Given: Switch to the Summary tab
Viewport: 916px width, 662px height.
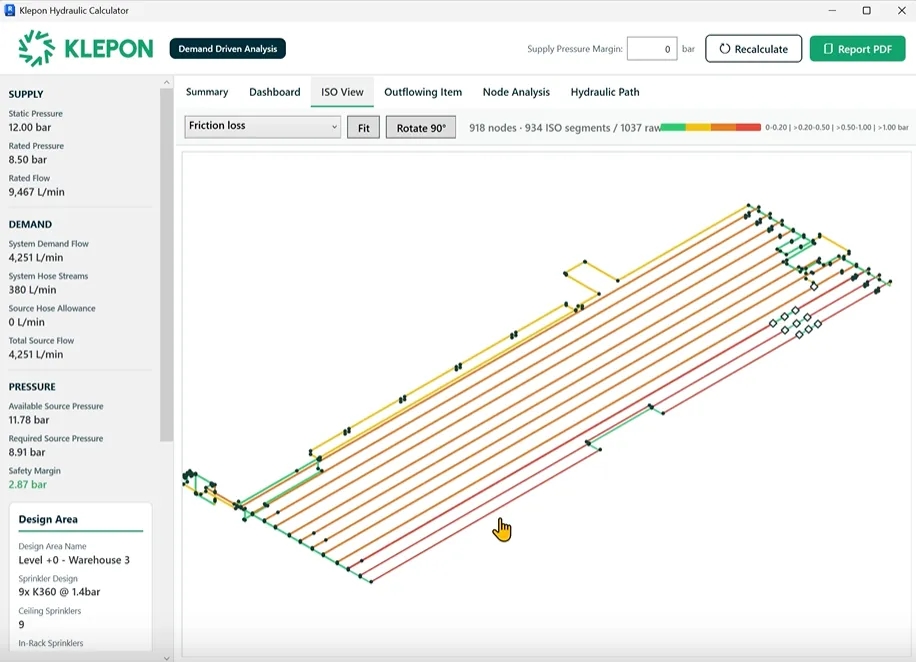Looking at the screenshot, I should tap(207, 92).
